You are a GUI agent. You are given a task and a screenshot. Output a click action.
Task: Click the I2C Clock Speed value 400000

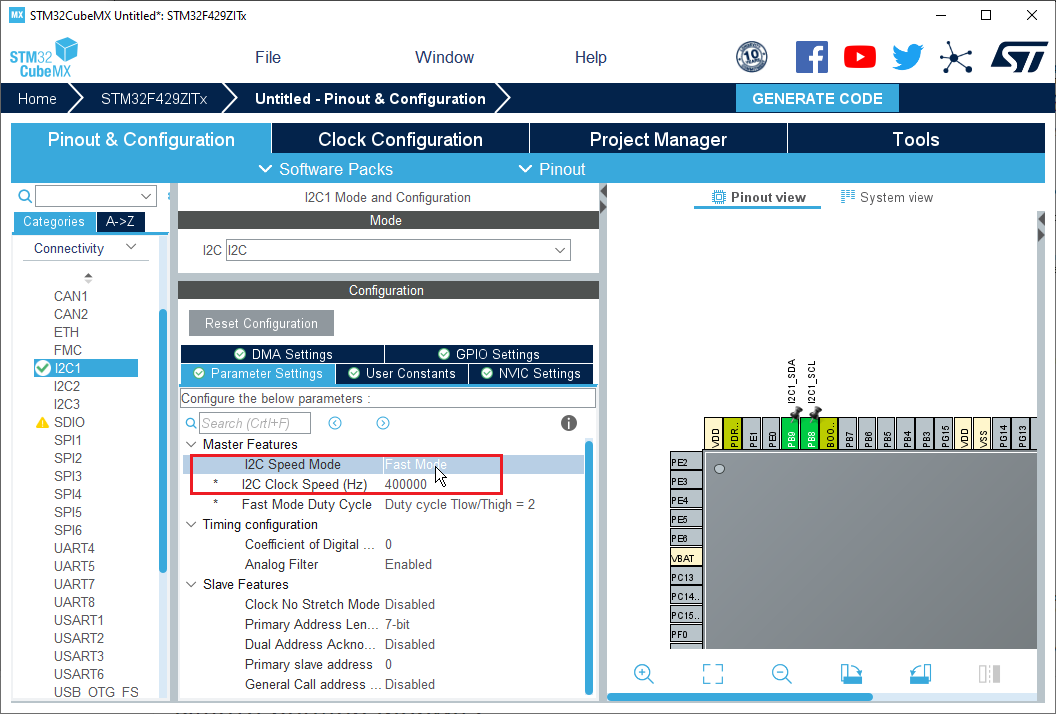point(405,484)
